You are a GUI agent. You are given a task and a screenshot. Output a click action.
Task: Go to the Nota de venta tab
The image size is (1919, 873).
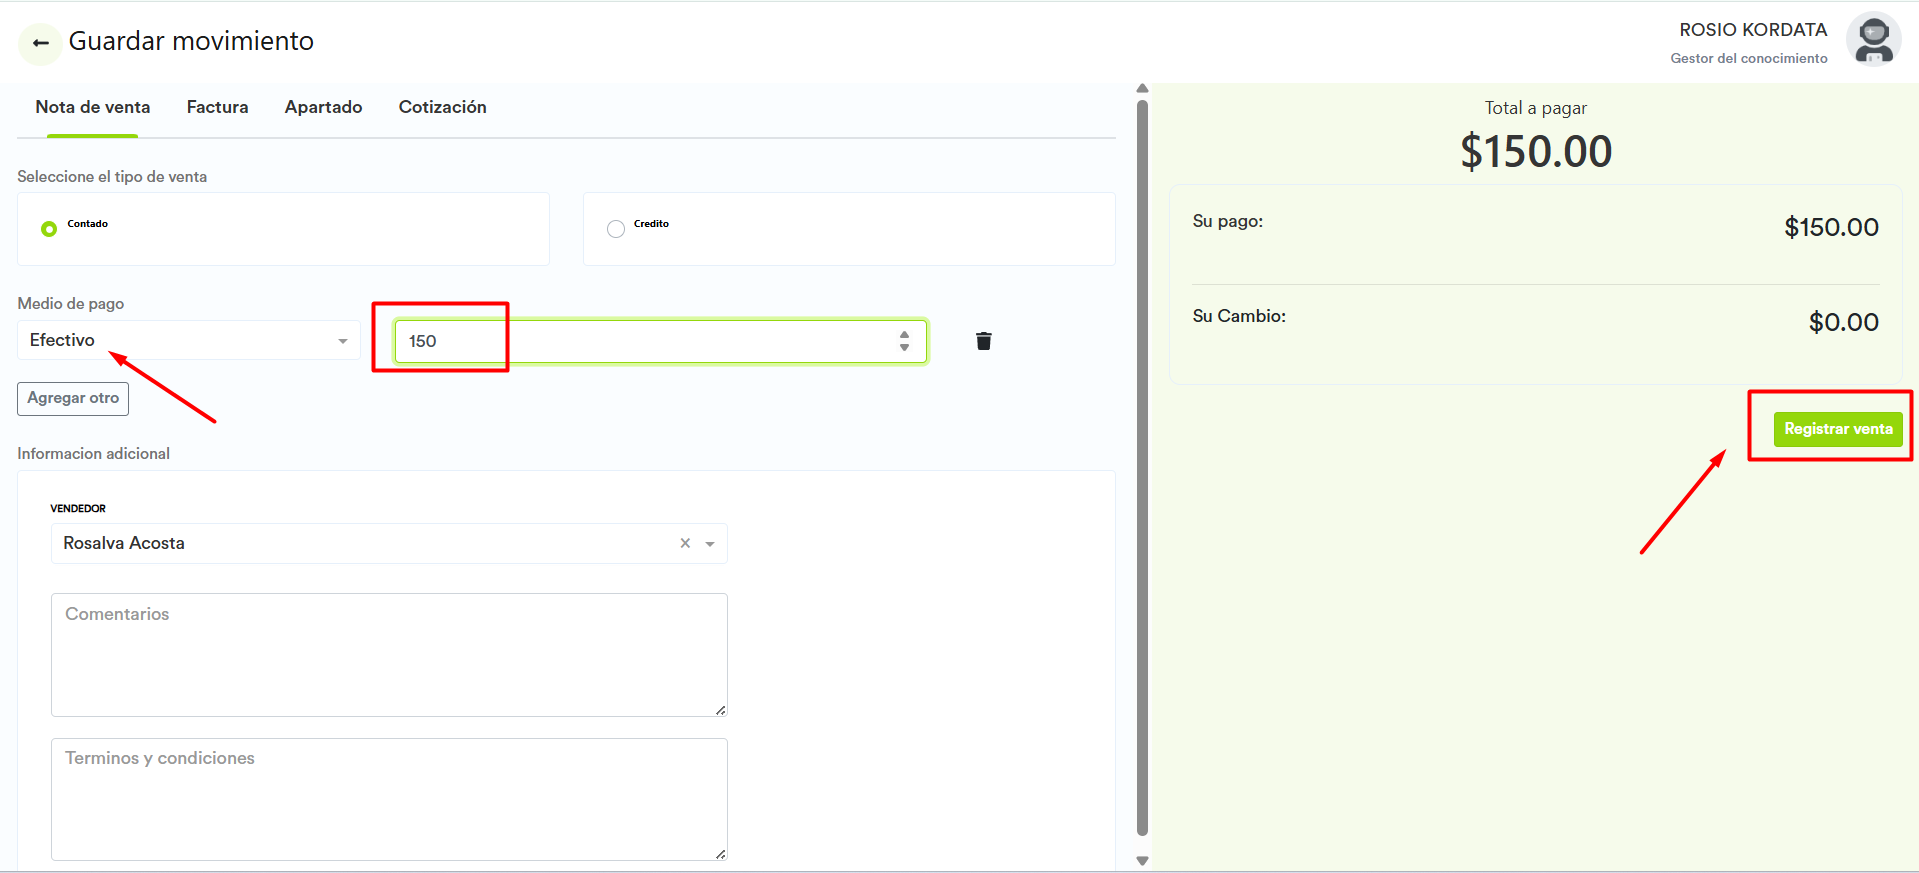tap(93, 107)
